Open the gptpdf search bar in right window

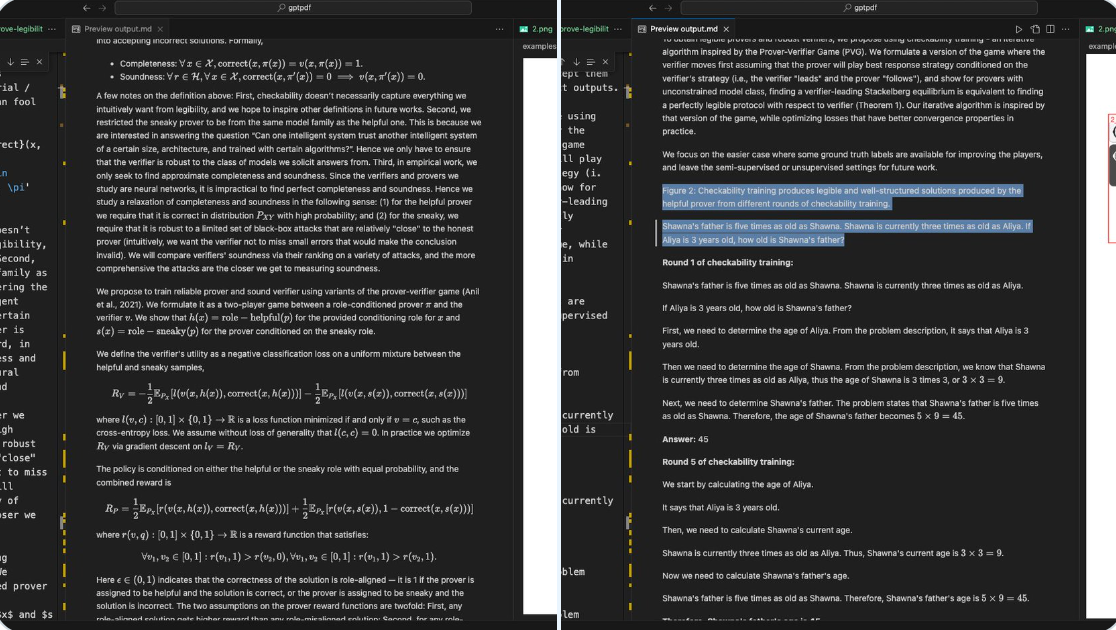[859, 8]
